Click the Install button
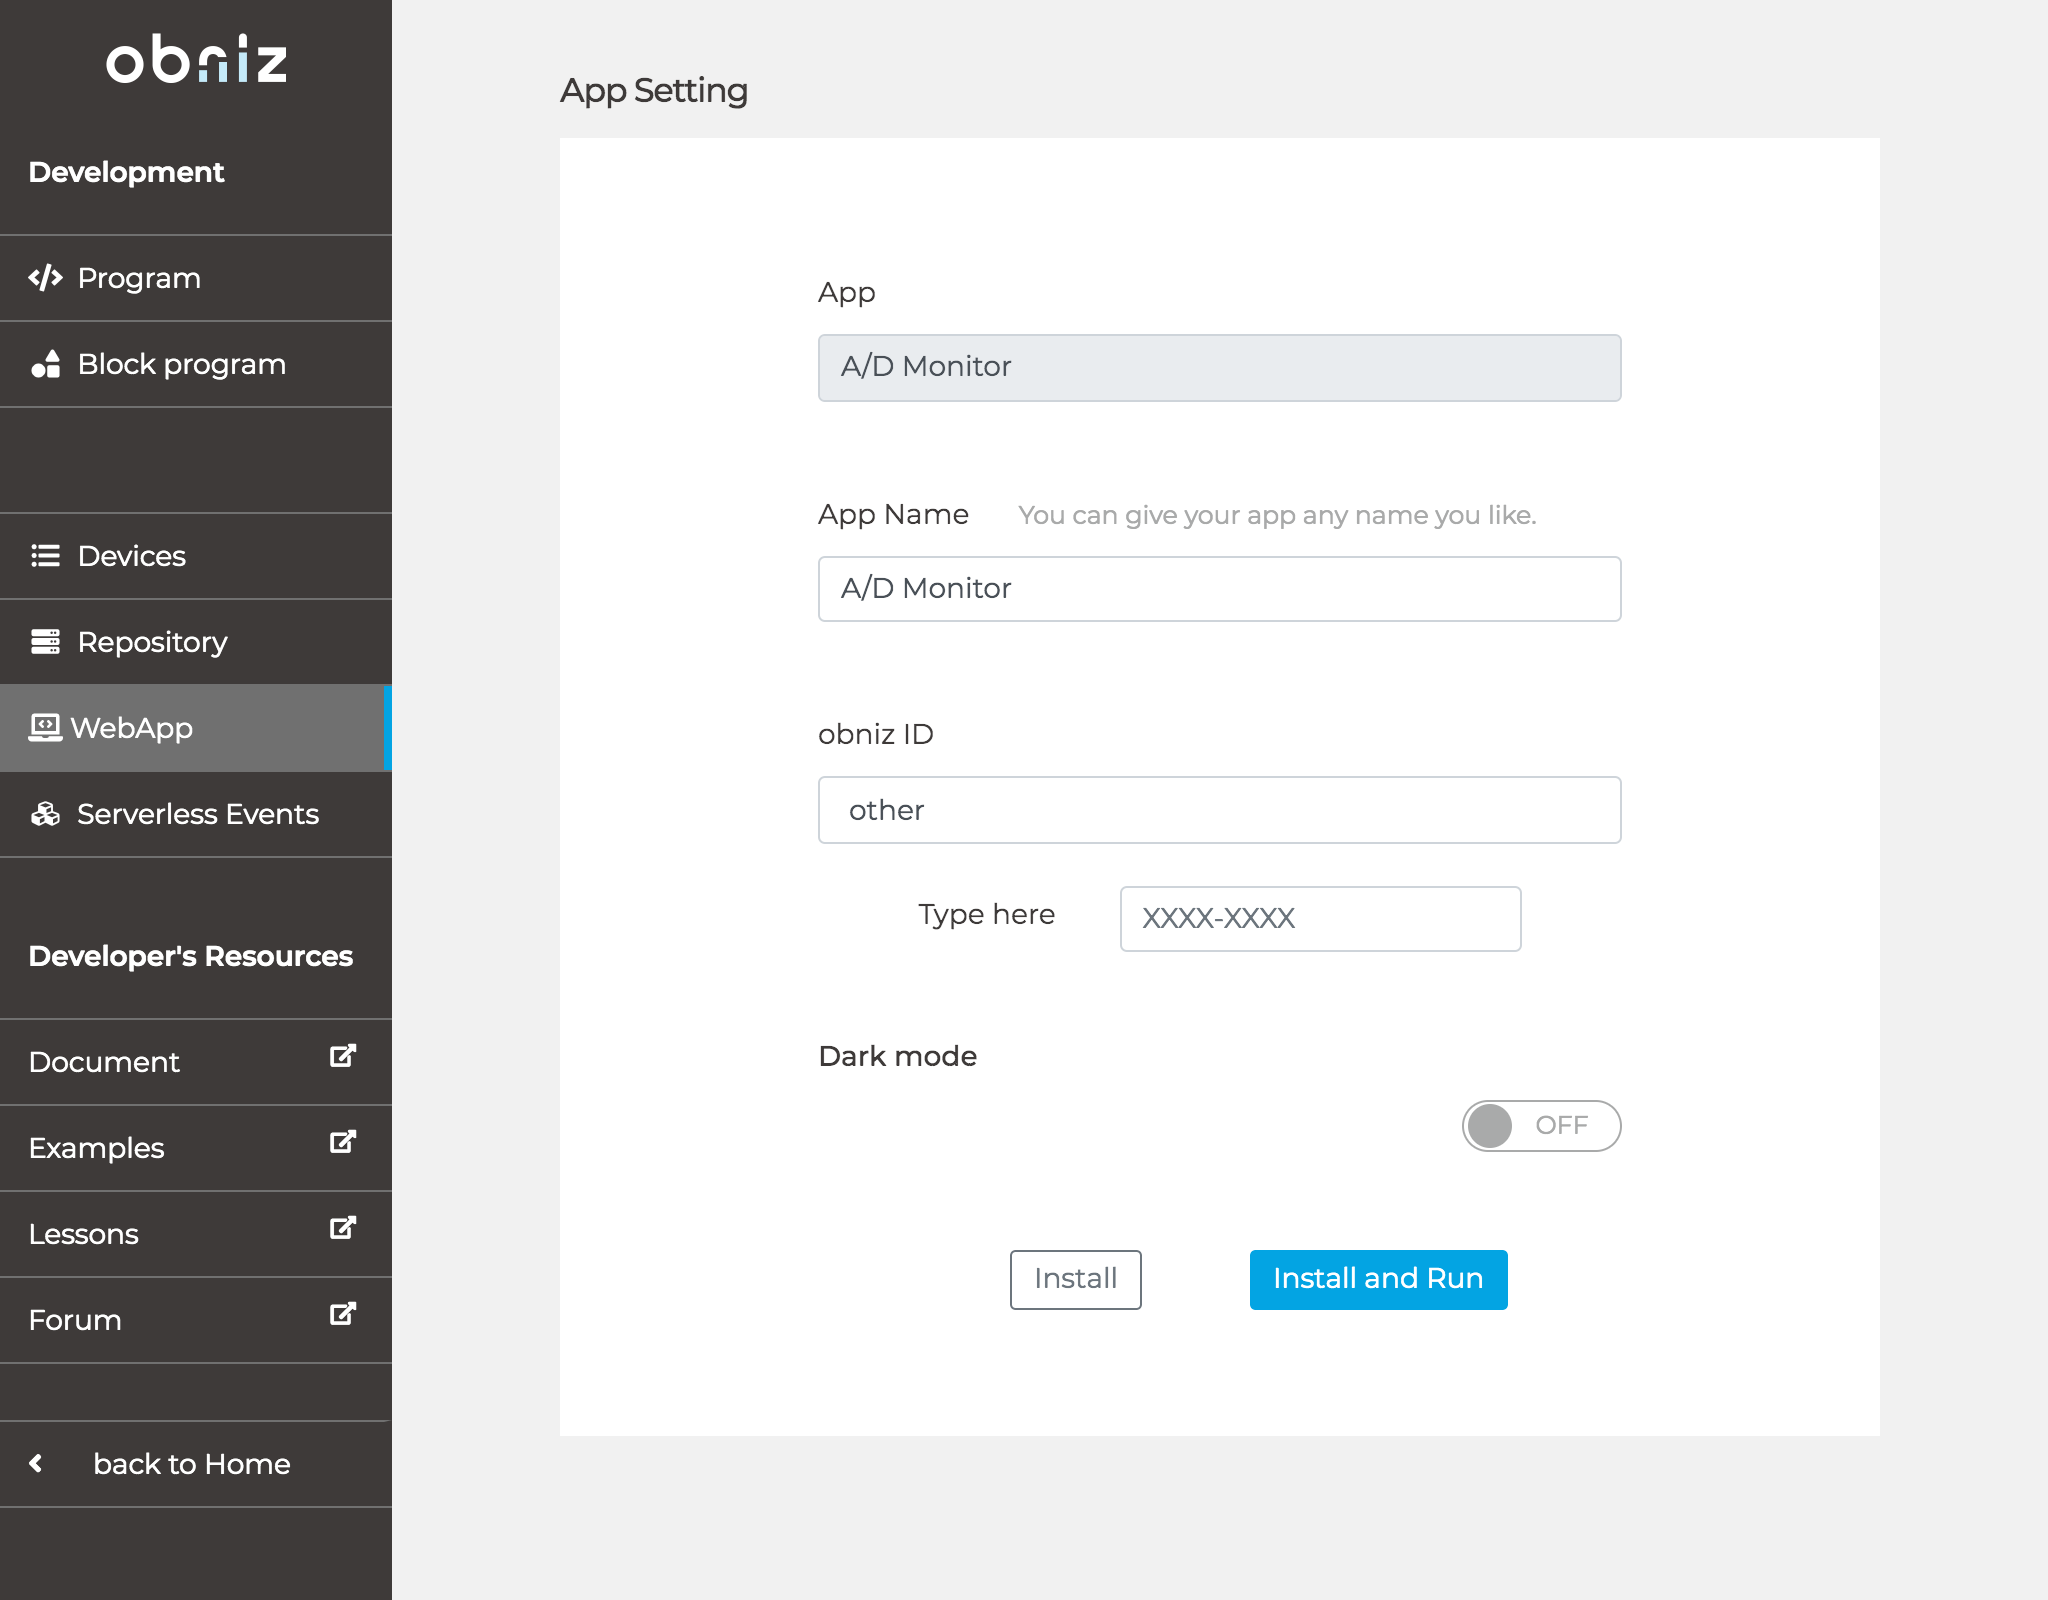The image size is (2048, 1600). pyautogui.click(x=1075, y=1279)
